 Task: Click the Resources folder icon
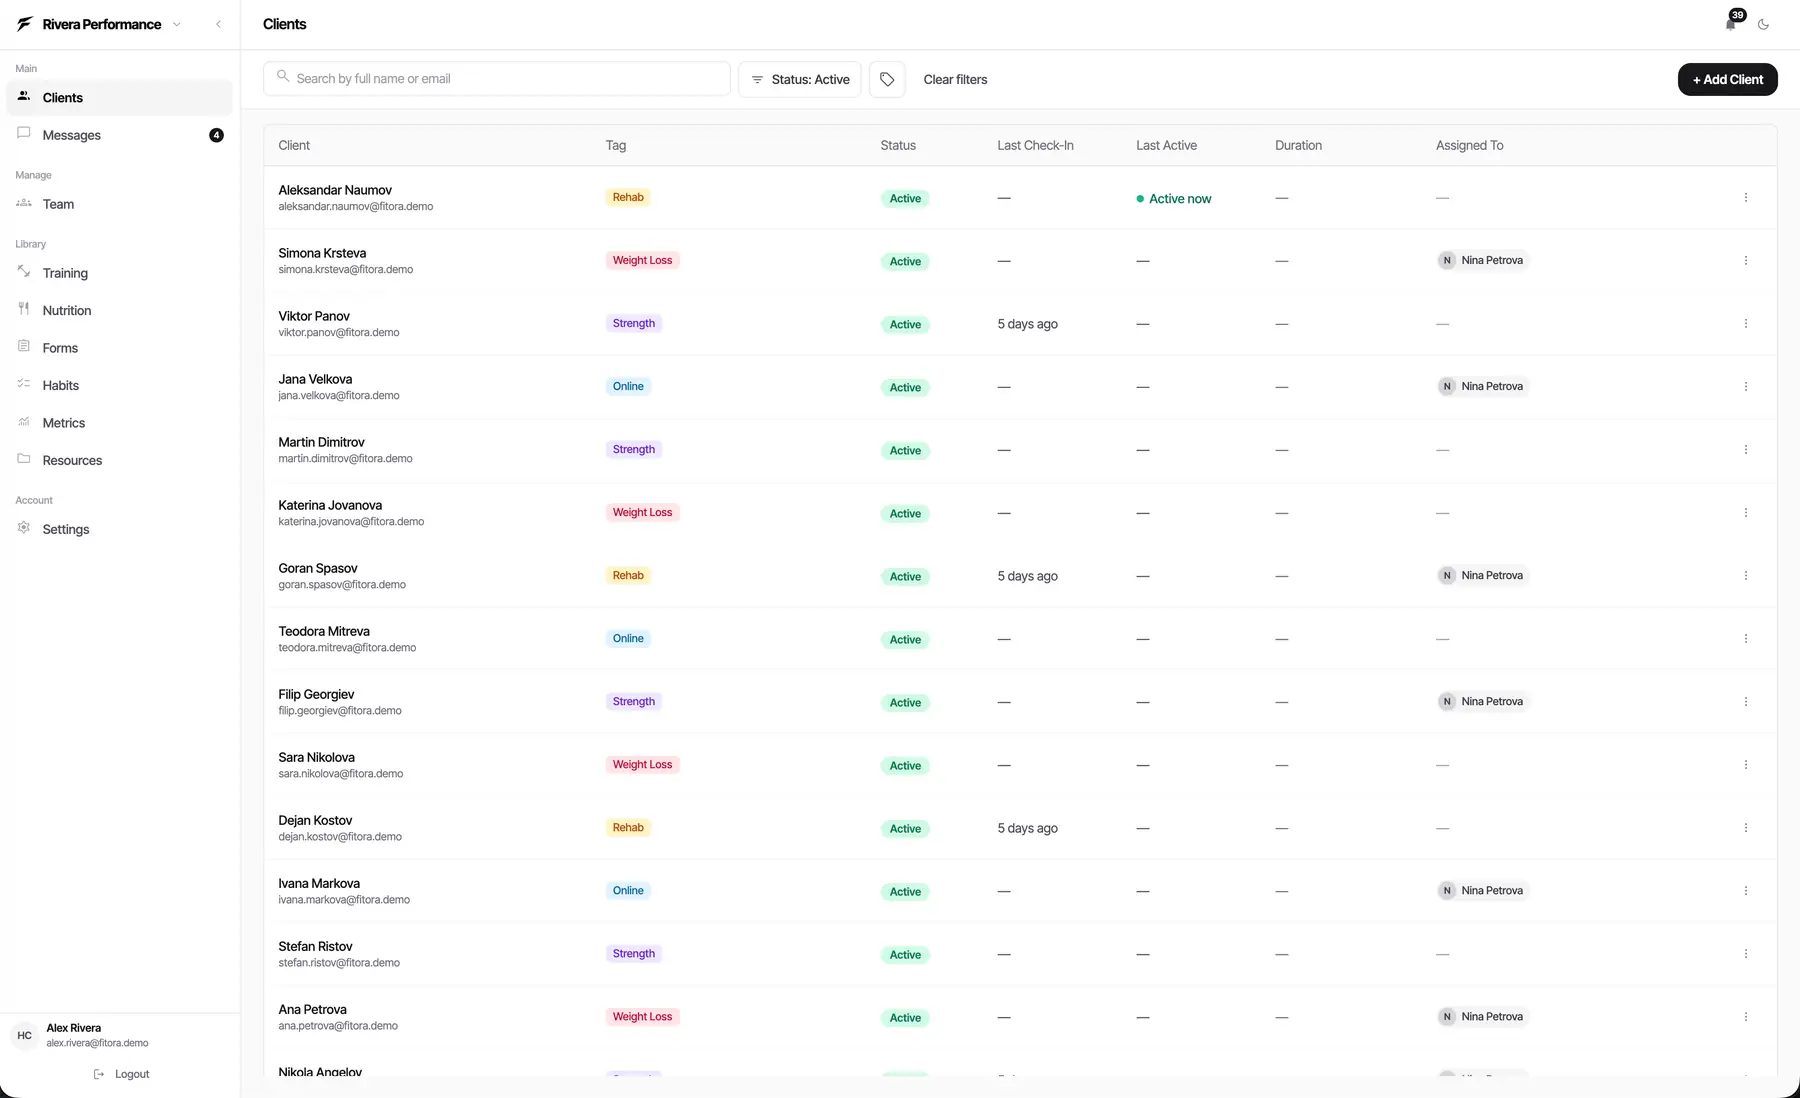24,459
